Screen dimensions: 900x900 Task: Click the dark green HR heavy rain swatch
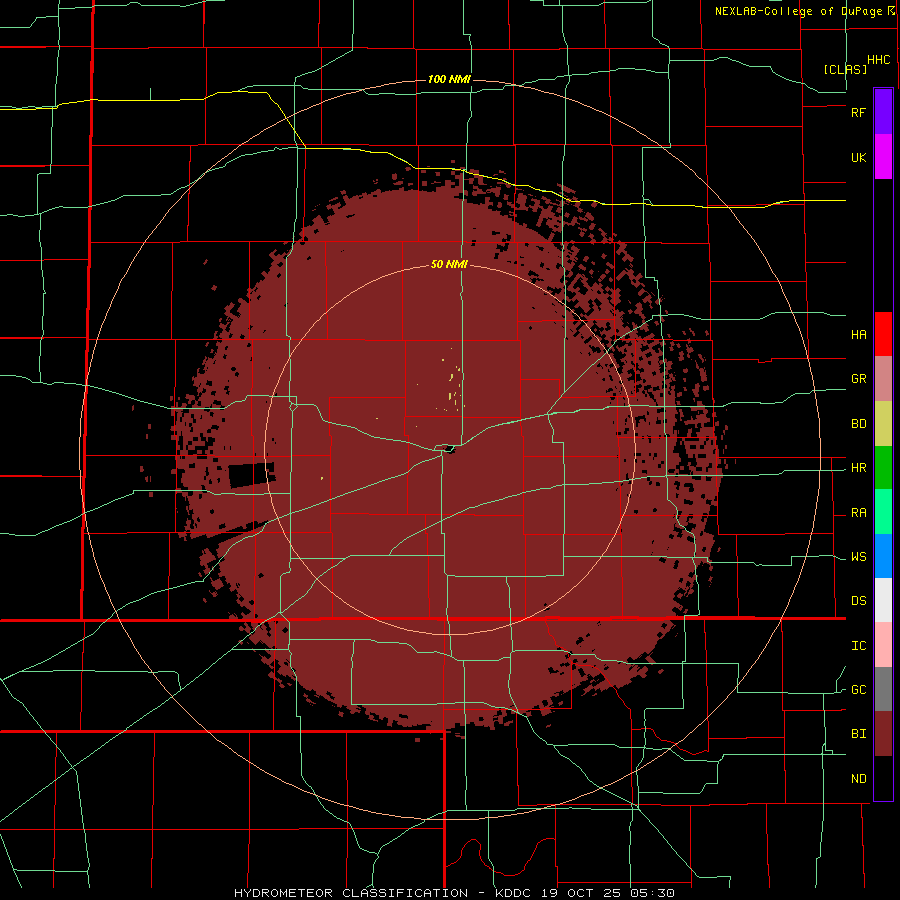point(883,467)
